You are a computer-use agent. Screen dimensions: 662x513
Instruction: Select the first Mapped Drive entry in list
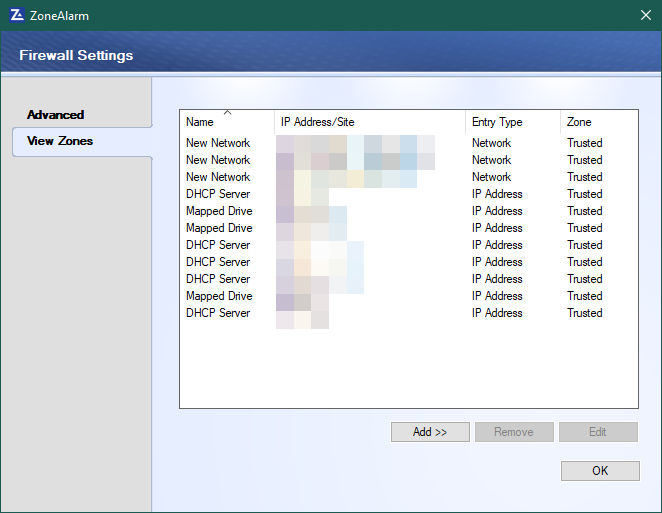click(x=409, y=211)
